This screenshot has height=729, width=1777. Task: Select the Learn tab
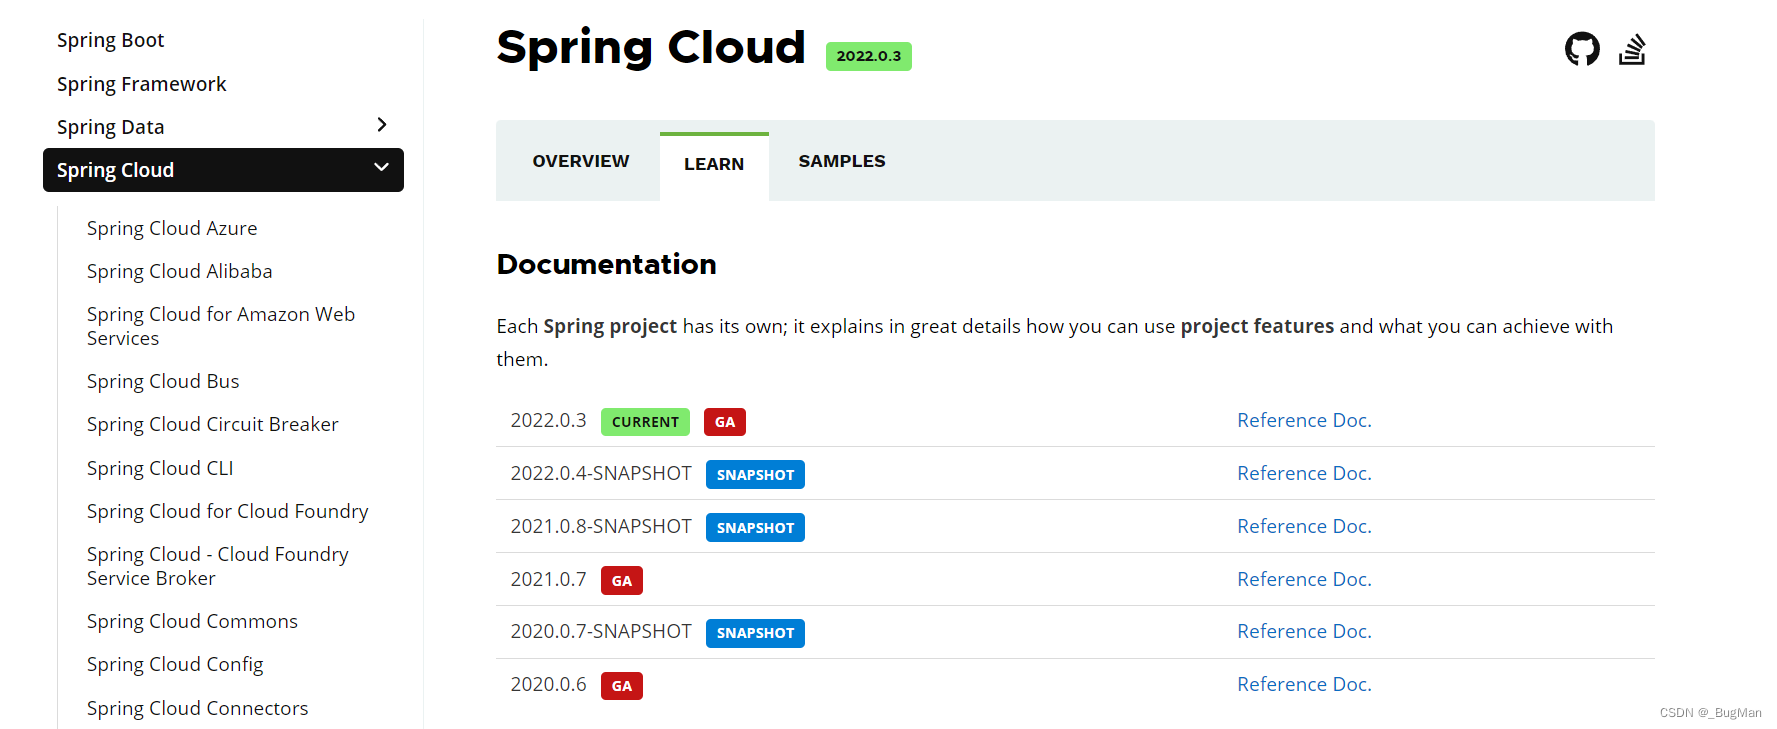(x=714, y=164)
